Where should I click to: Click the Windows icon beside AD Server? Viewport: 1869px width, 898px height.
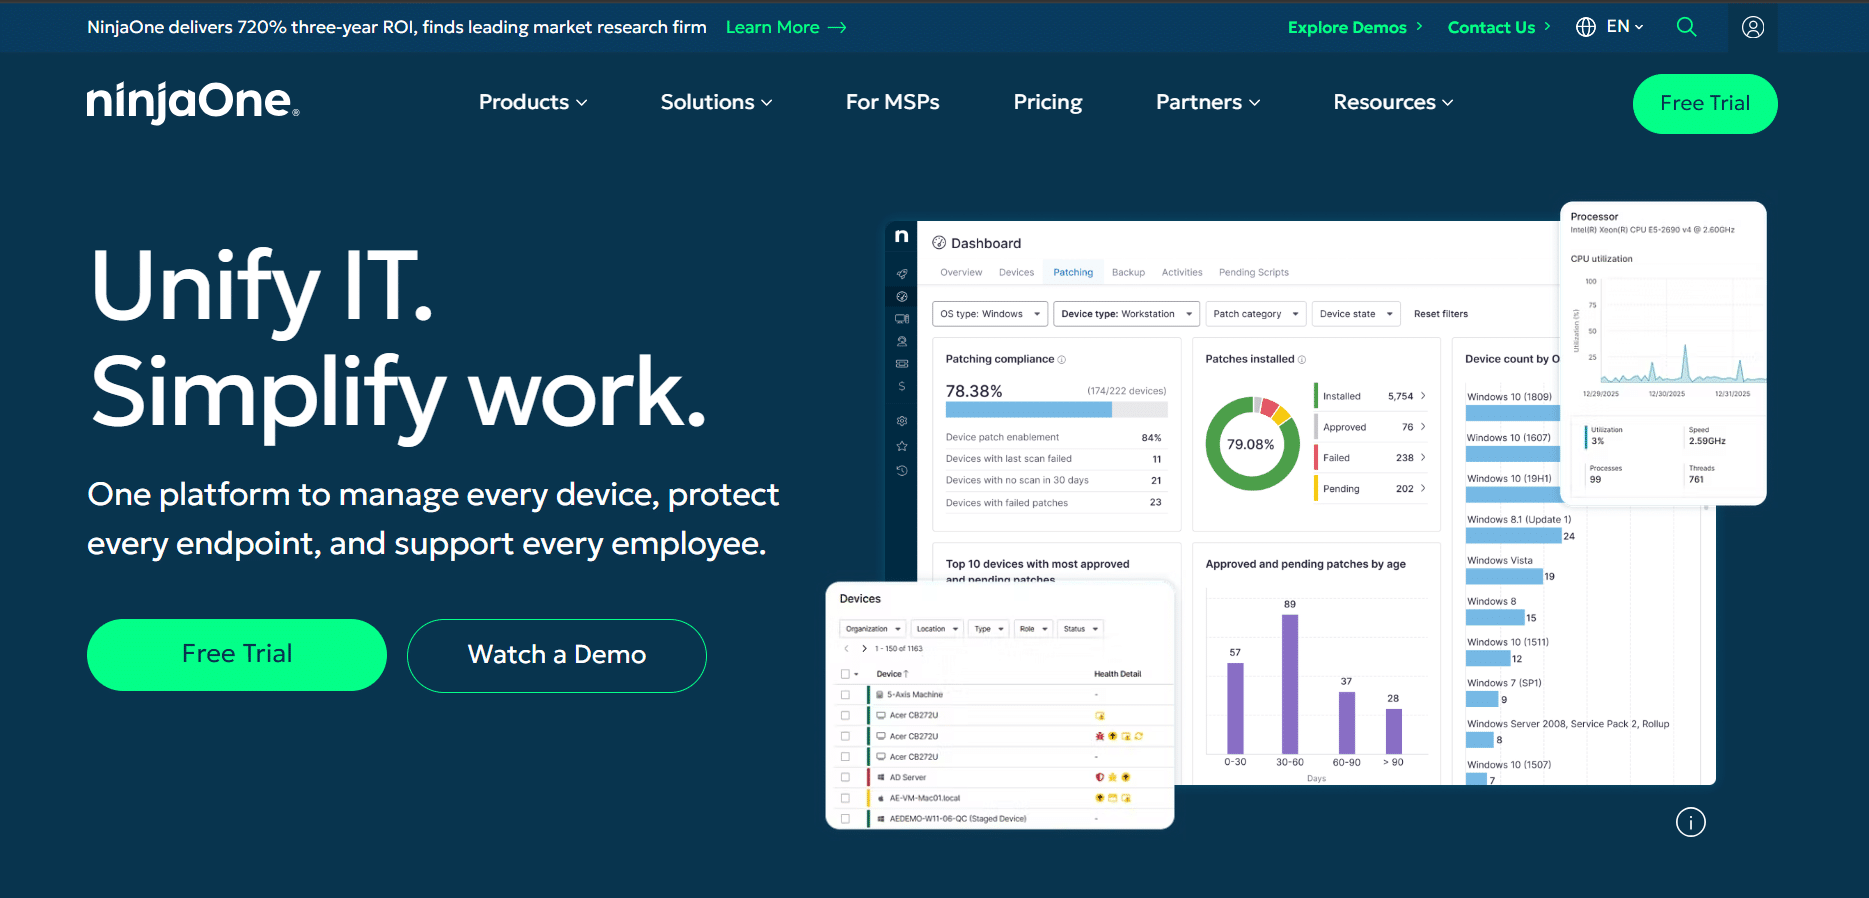tap(881, 777)
